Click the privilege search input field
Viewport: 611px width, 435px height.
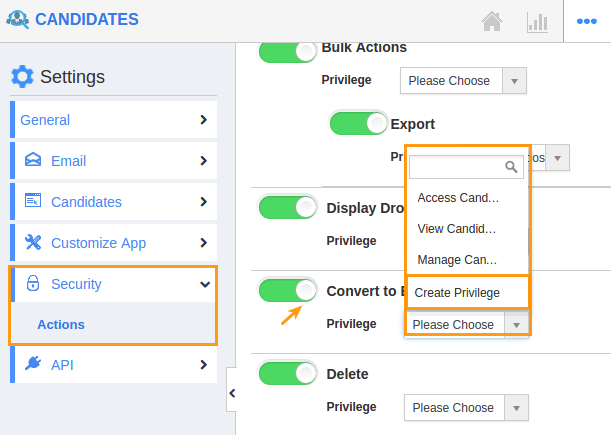(x=466, y=167)
